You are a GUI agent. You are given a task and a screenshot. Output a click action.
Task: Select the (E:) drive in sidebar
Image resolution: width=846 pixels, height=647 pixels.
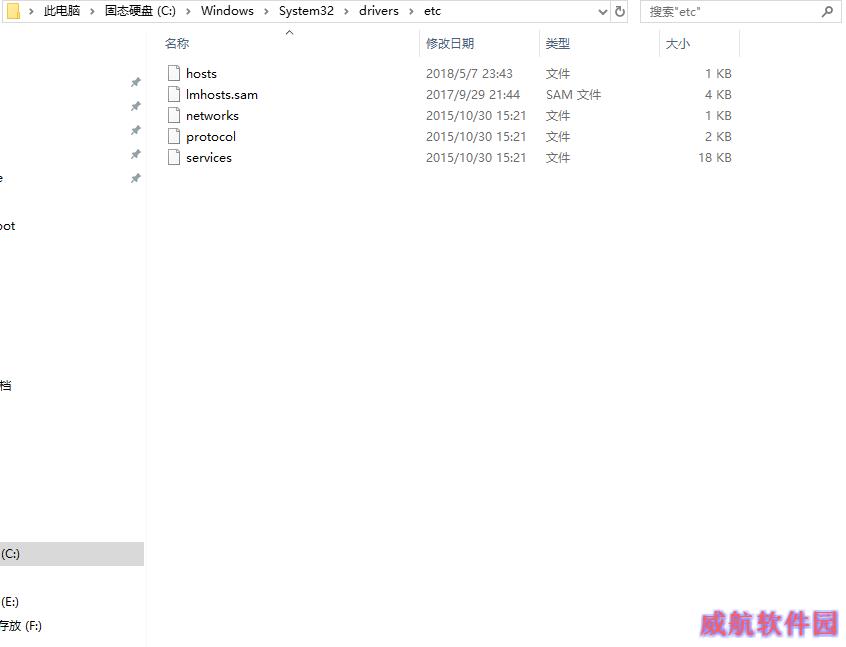(10, 602)
